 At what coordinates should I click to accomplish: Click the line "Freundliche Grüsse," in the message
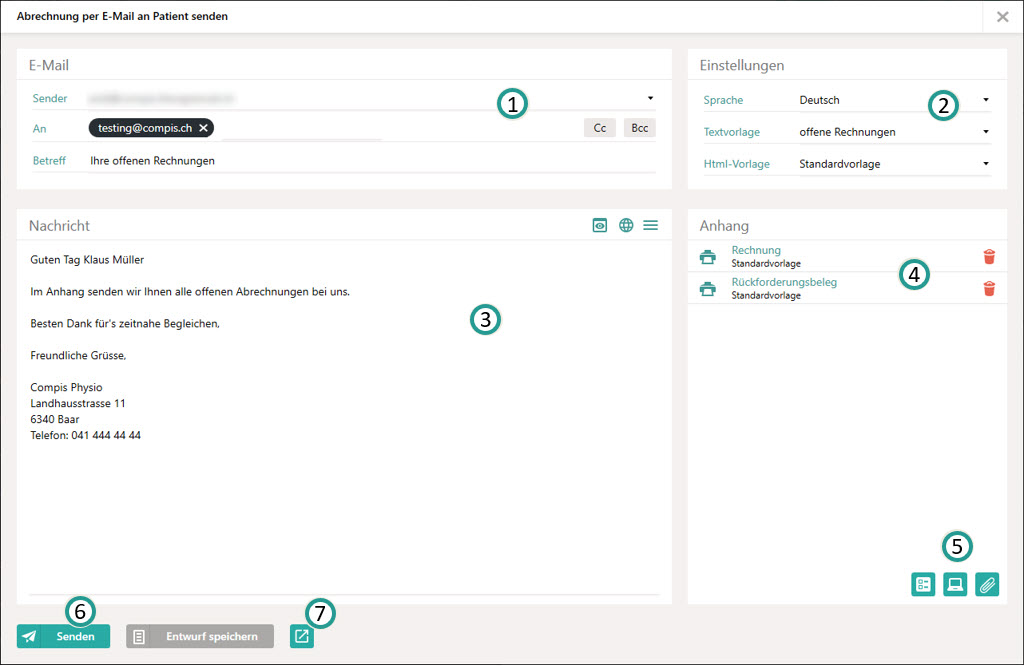[x=78, y=356]
